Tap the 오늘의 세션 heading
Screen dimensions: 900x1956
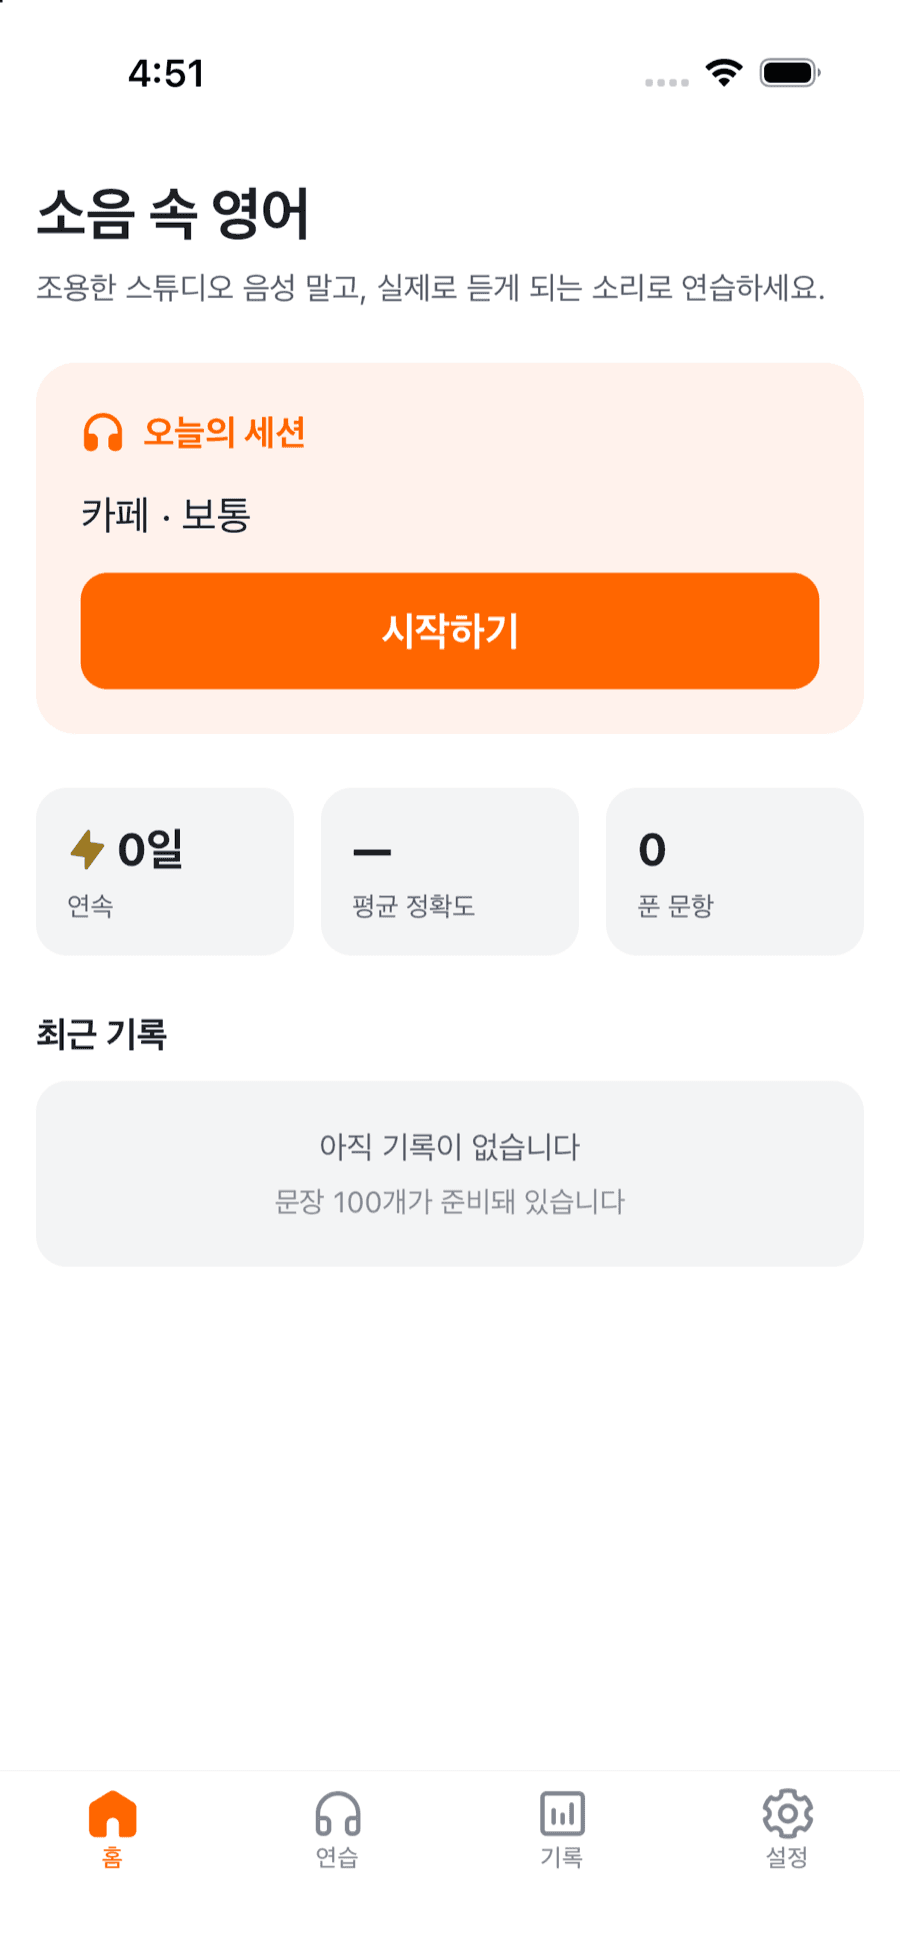[224, 433]
